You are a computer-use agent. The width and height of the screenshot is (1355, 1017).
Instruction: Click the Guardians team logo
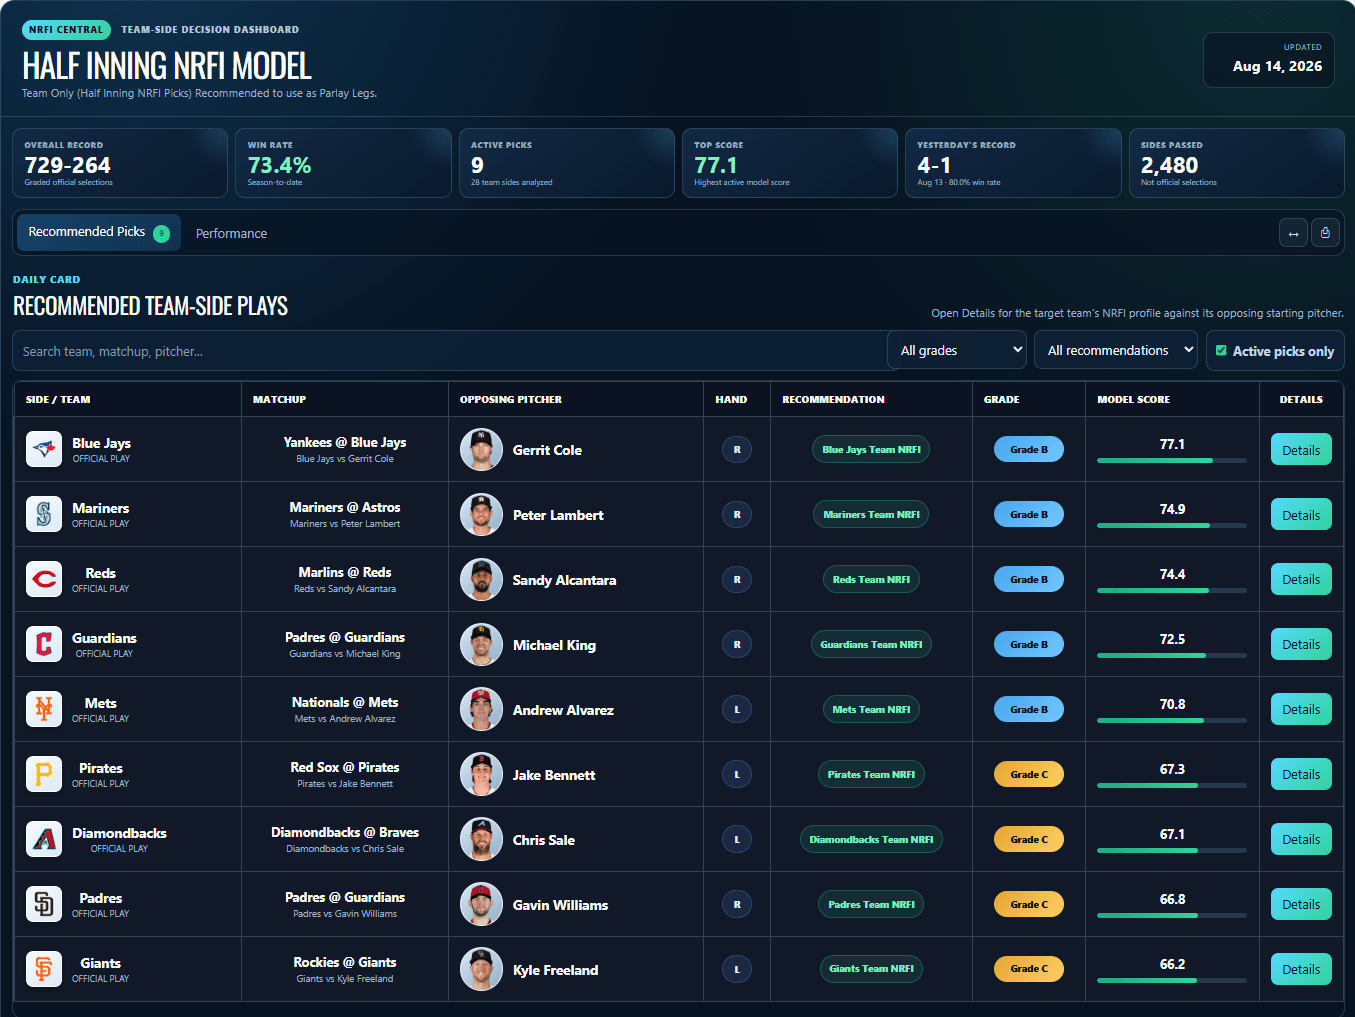tap(44, 644)
